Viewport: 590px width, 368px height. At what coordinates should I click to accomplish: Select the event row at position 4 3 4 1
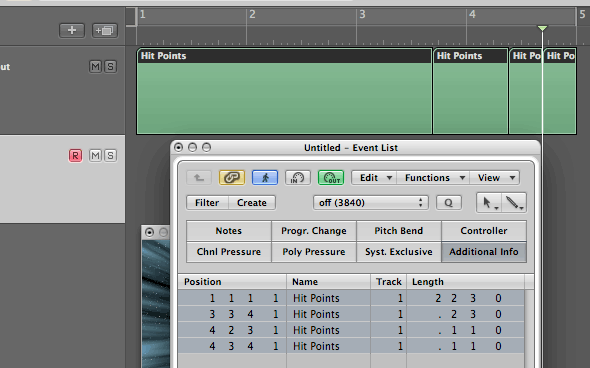coord(351,346)
